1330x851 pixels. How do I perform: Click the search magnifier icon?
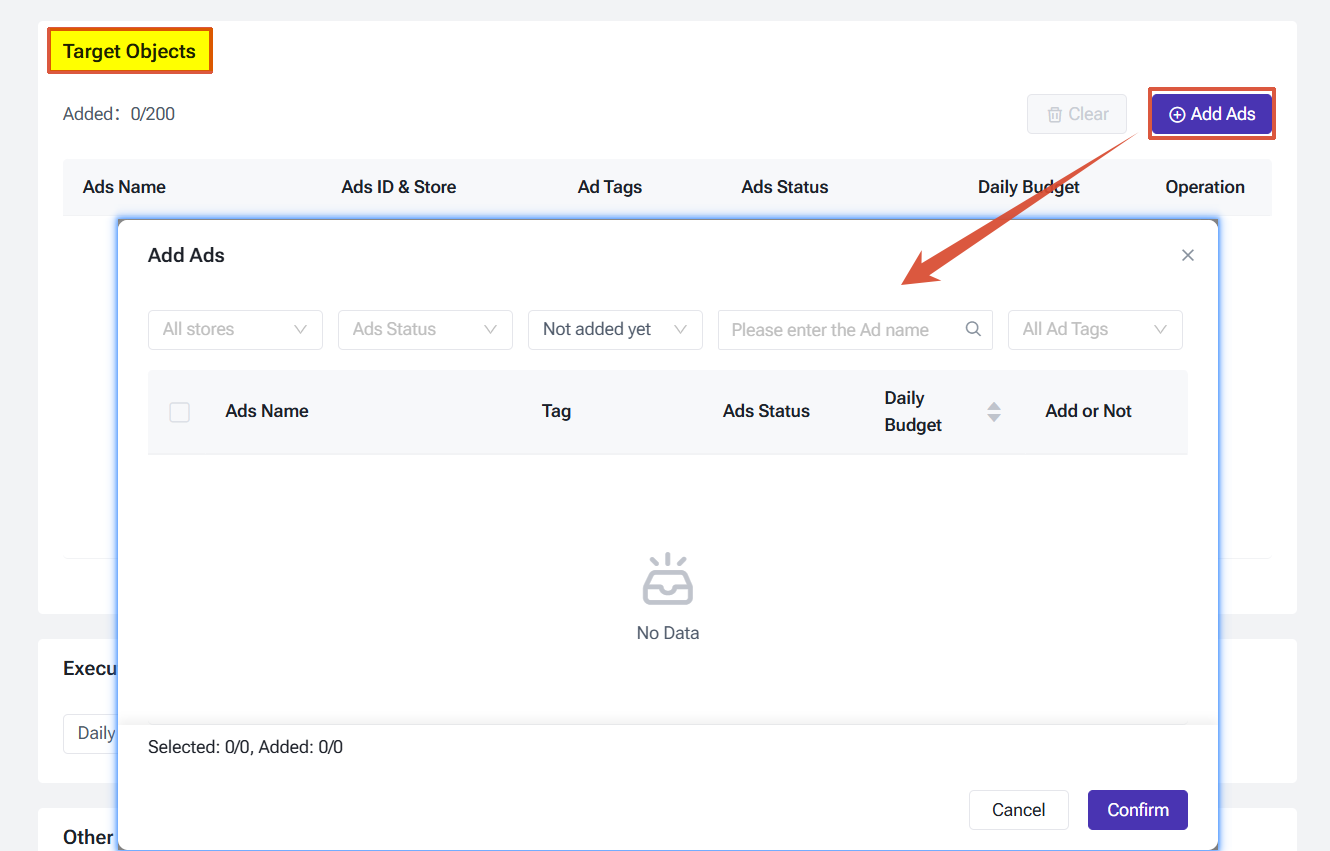coord(973,329)
